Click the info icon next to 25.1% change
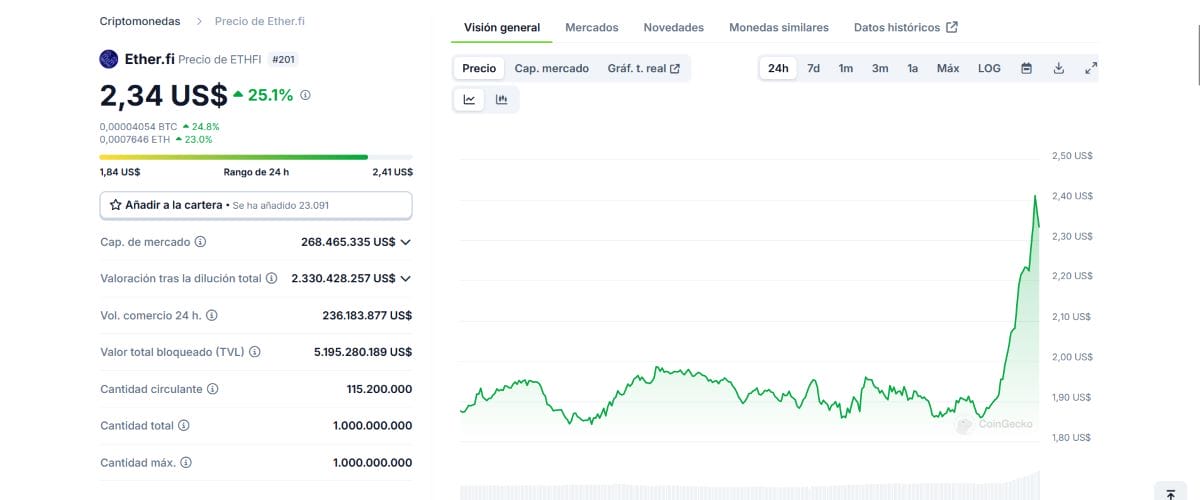This screenshot has height=500, width=1200. (305, 95)
